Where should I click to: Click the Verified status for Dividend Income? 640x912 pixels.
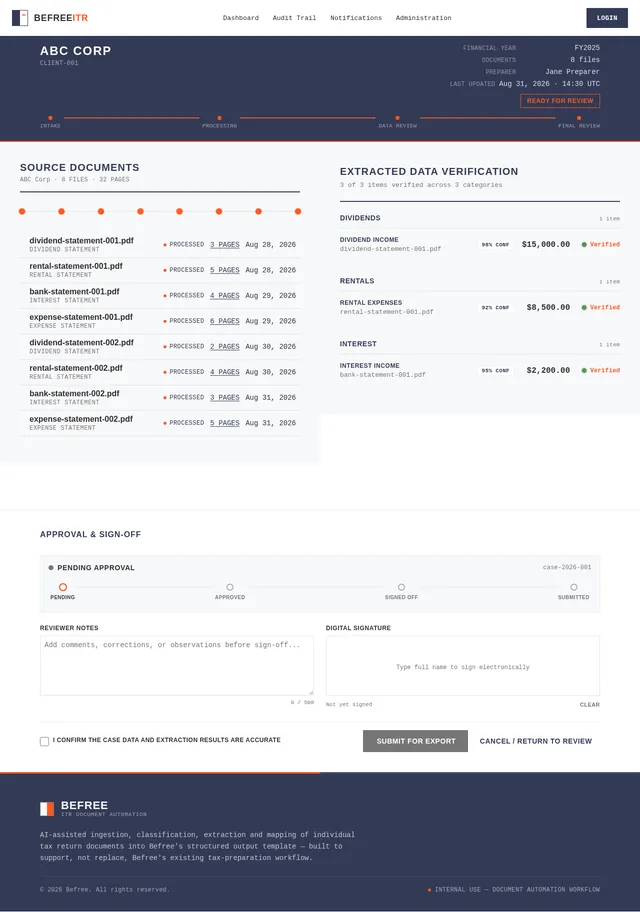point(600,245)
